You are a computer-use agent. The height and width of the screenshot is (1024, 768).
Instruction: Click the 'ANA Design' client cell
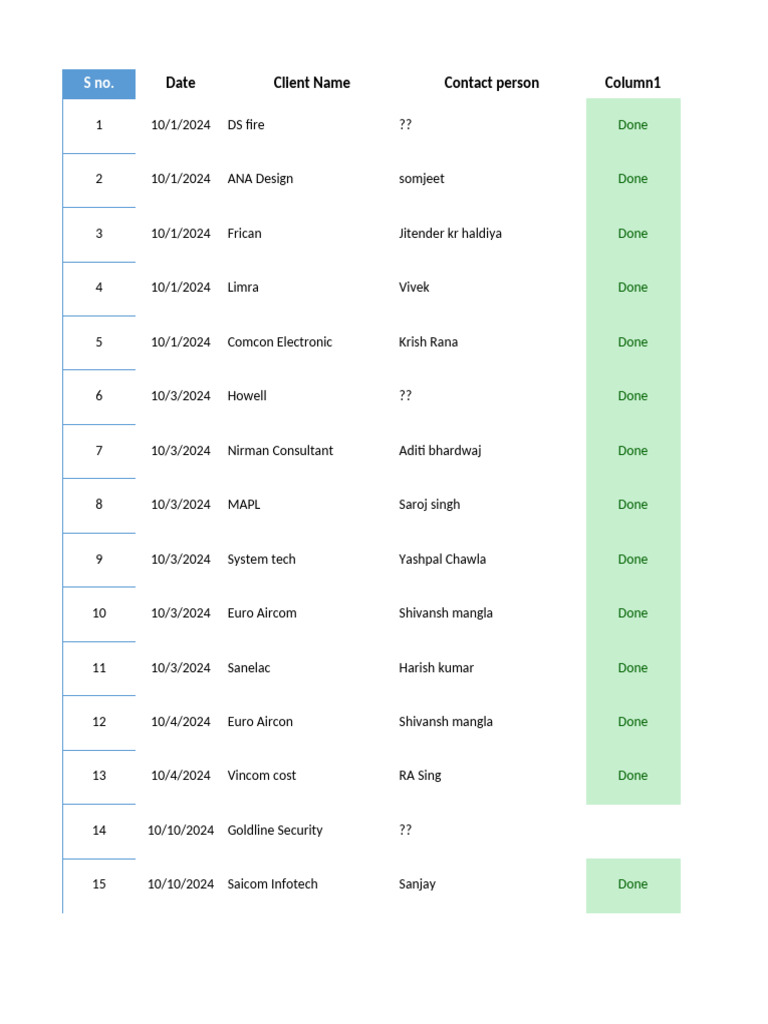[260, 179]
